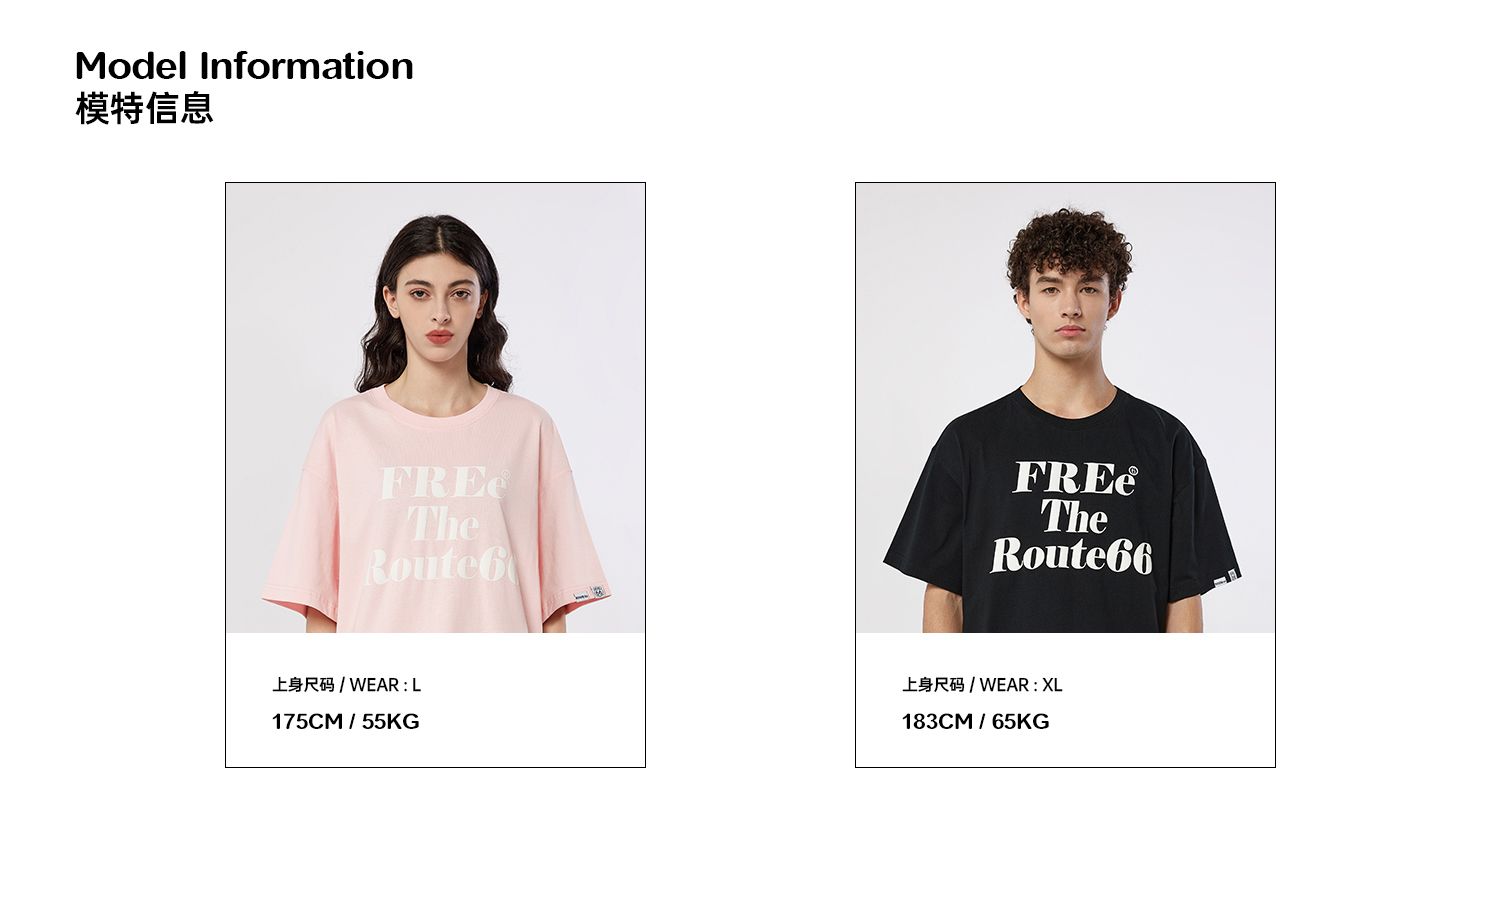Click the 上身尺码 label under the black shirt
Viewport: 1500px width, 918px height.
click(x=933, y=685)
